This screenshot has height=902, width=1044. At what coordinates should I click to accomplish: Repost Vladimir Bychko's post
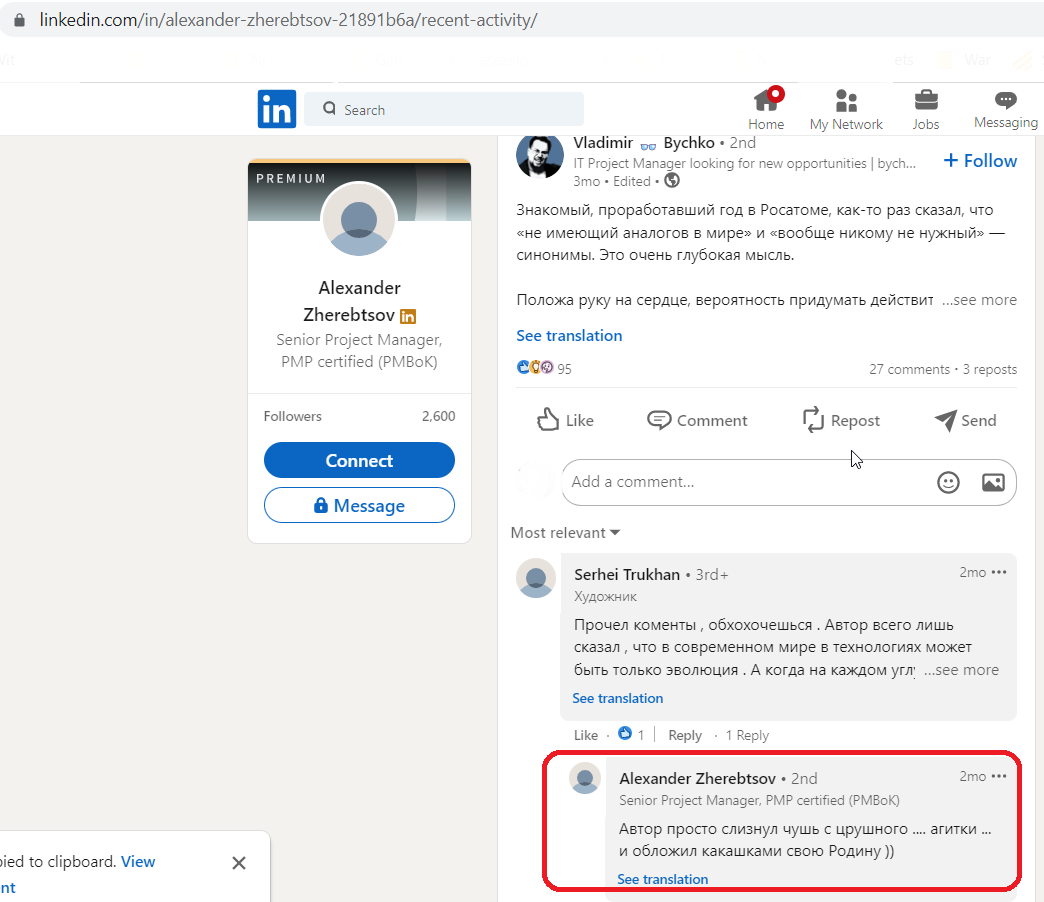[841, 420]
